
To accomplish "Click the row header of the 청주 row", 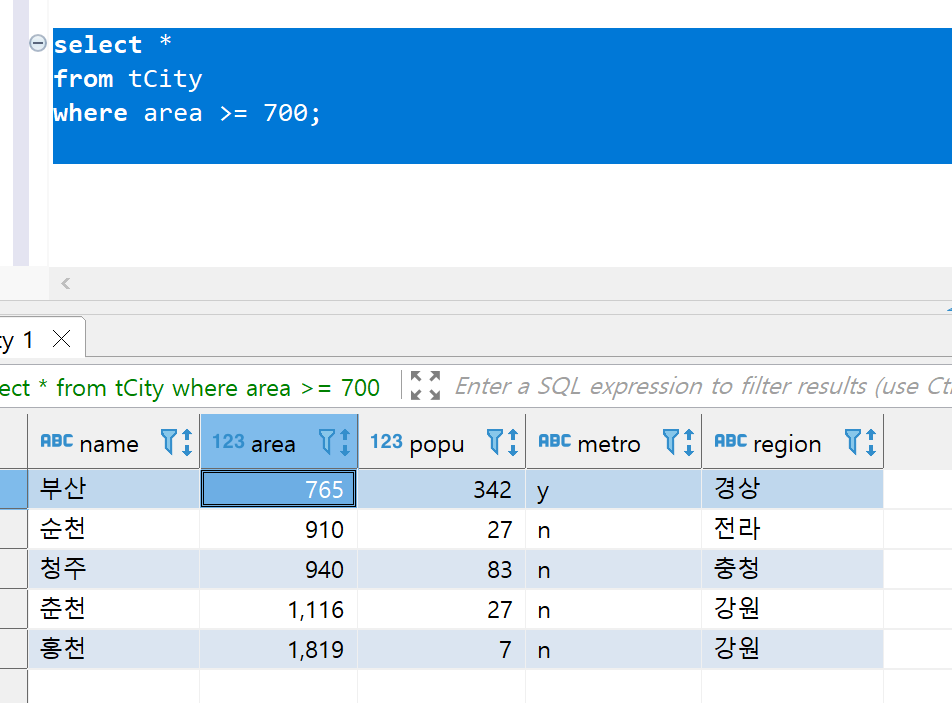I will pyautogui.click(x=13, y=569).
